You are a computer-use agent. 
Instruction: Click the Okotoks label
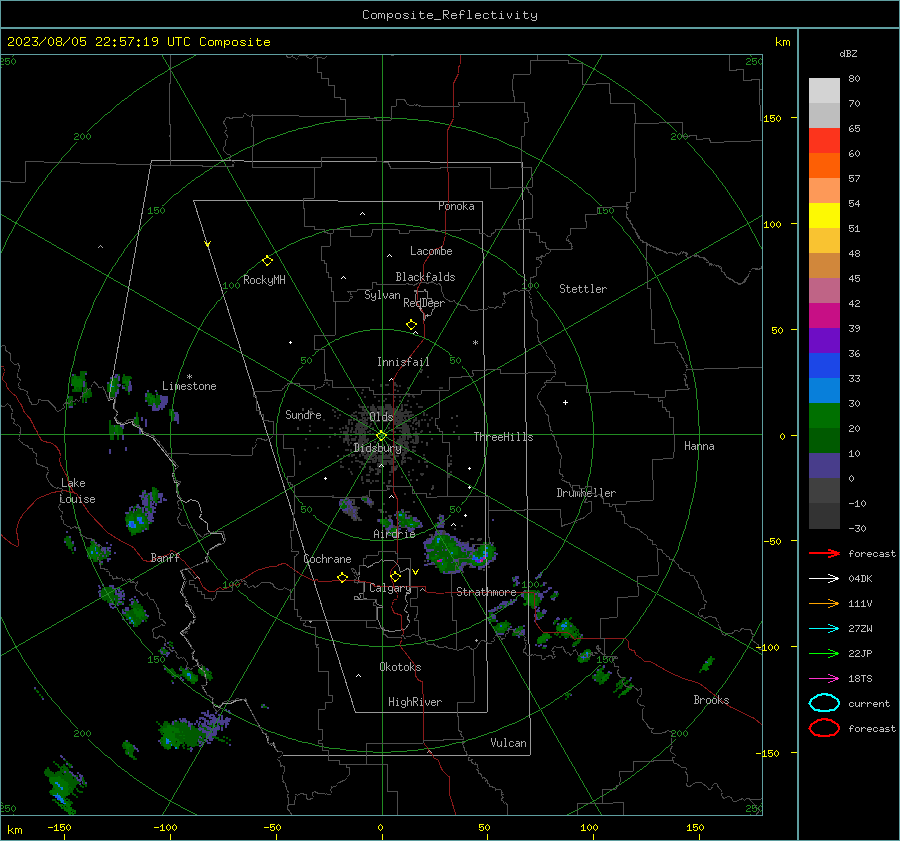tap(400, 667)
